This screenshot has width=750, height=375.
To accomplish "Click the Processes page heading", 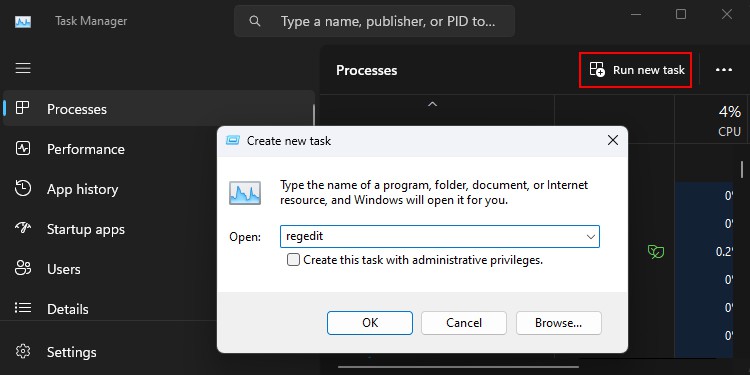I will (366, 70).
